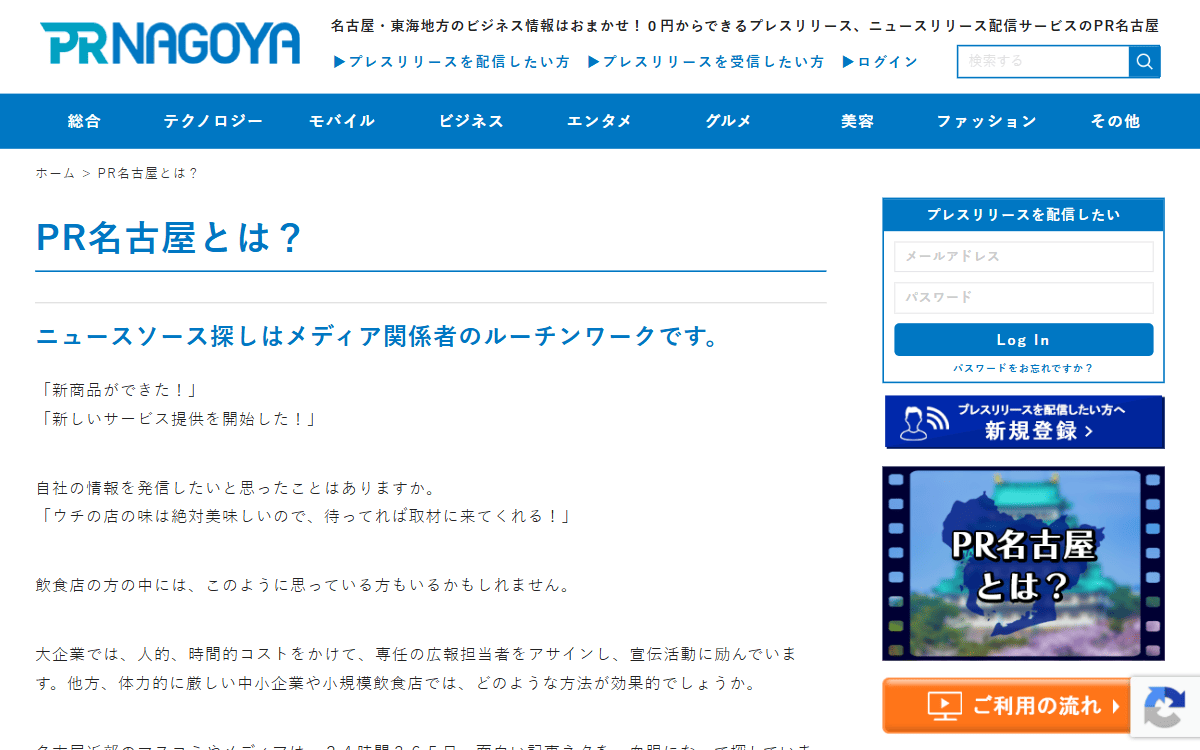The image size is (1200, 750).
Task: Open the ログイン link in header
Action: click(x=880, y=62)
